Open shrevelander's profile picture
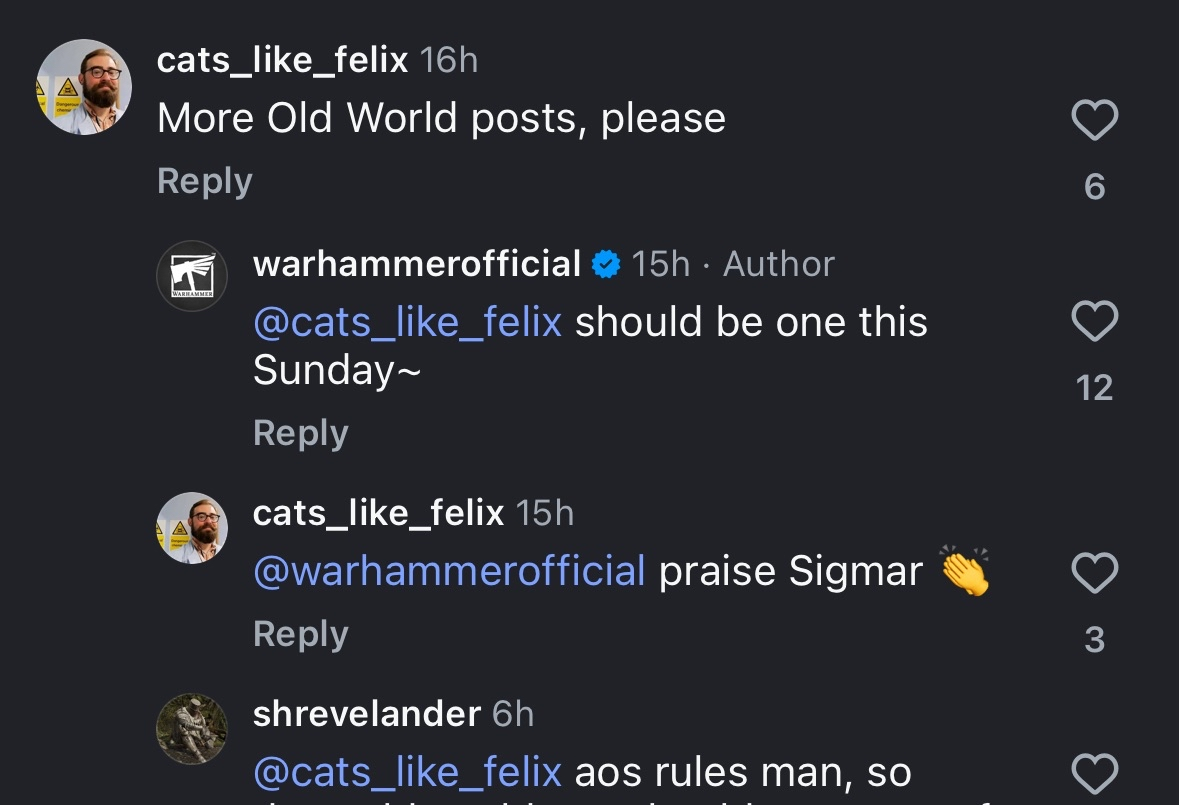Viewport: 1179px width, 805px height. click(192, 729)
